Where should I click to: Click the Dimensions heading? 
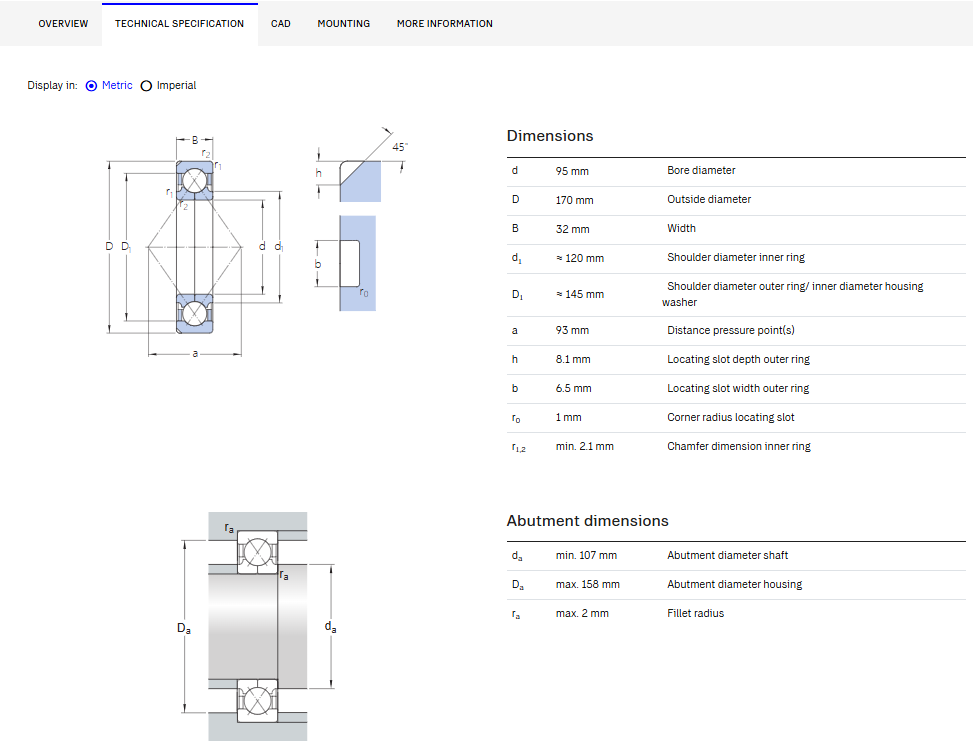(x=550, y=136)
